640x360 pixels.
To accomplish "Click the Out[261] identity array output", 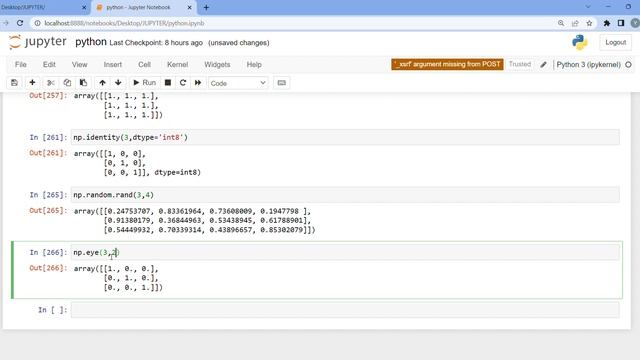I will [137, 163].
